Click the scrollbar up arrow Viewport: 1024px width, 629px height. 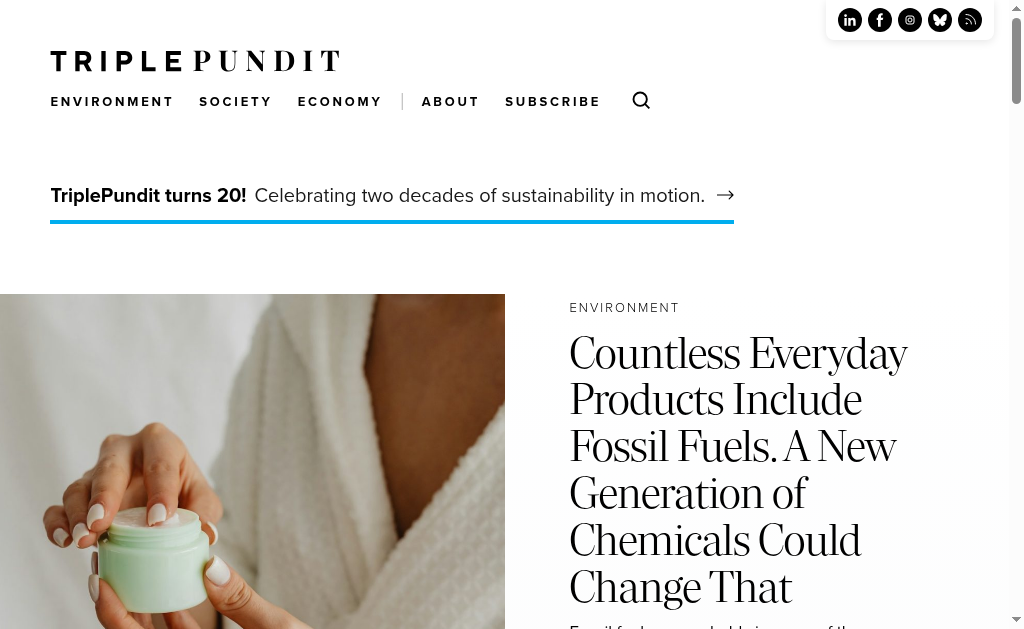1017,8
